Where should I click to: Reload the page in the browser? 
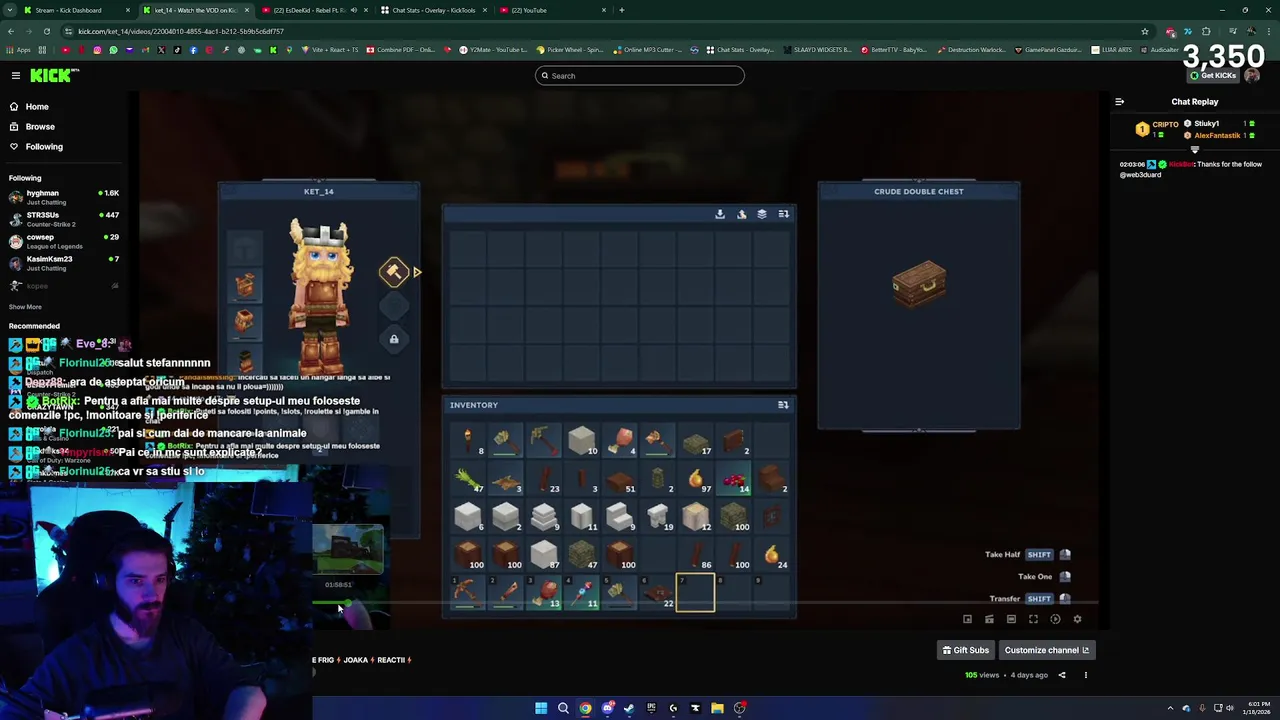coord(46,31)
